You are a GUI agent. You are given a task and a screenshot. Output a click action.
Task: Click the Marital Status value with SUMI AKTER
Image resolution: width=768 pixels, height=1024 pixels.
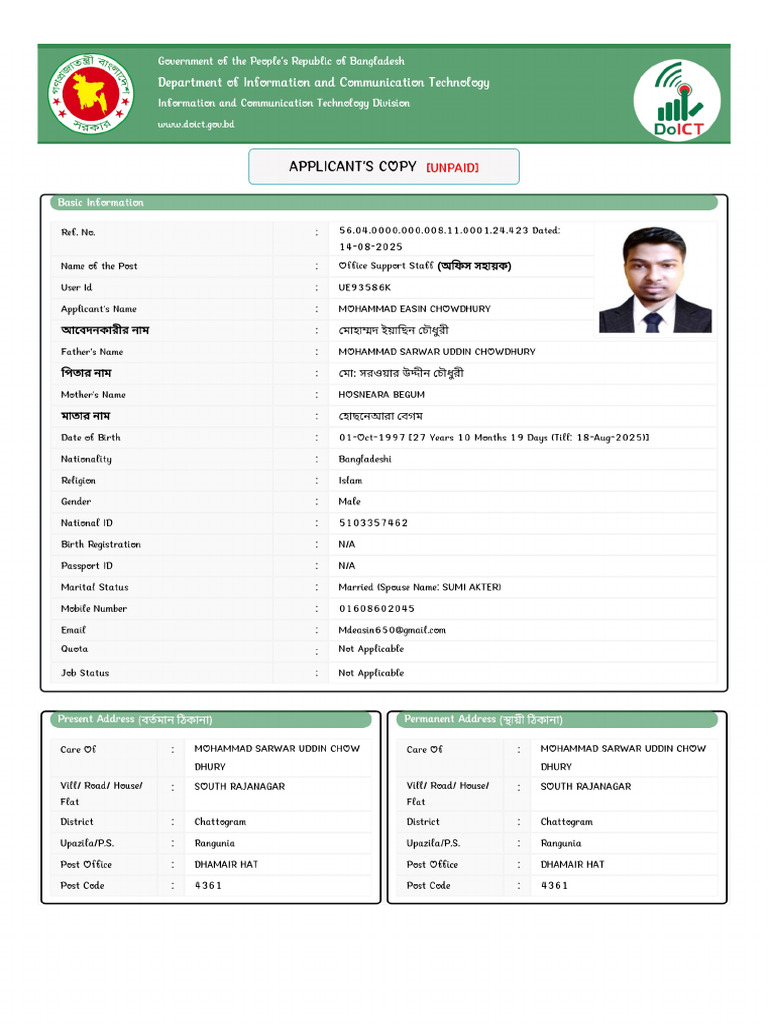point(419,587)
